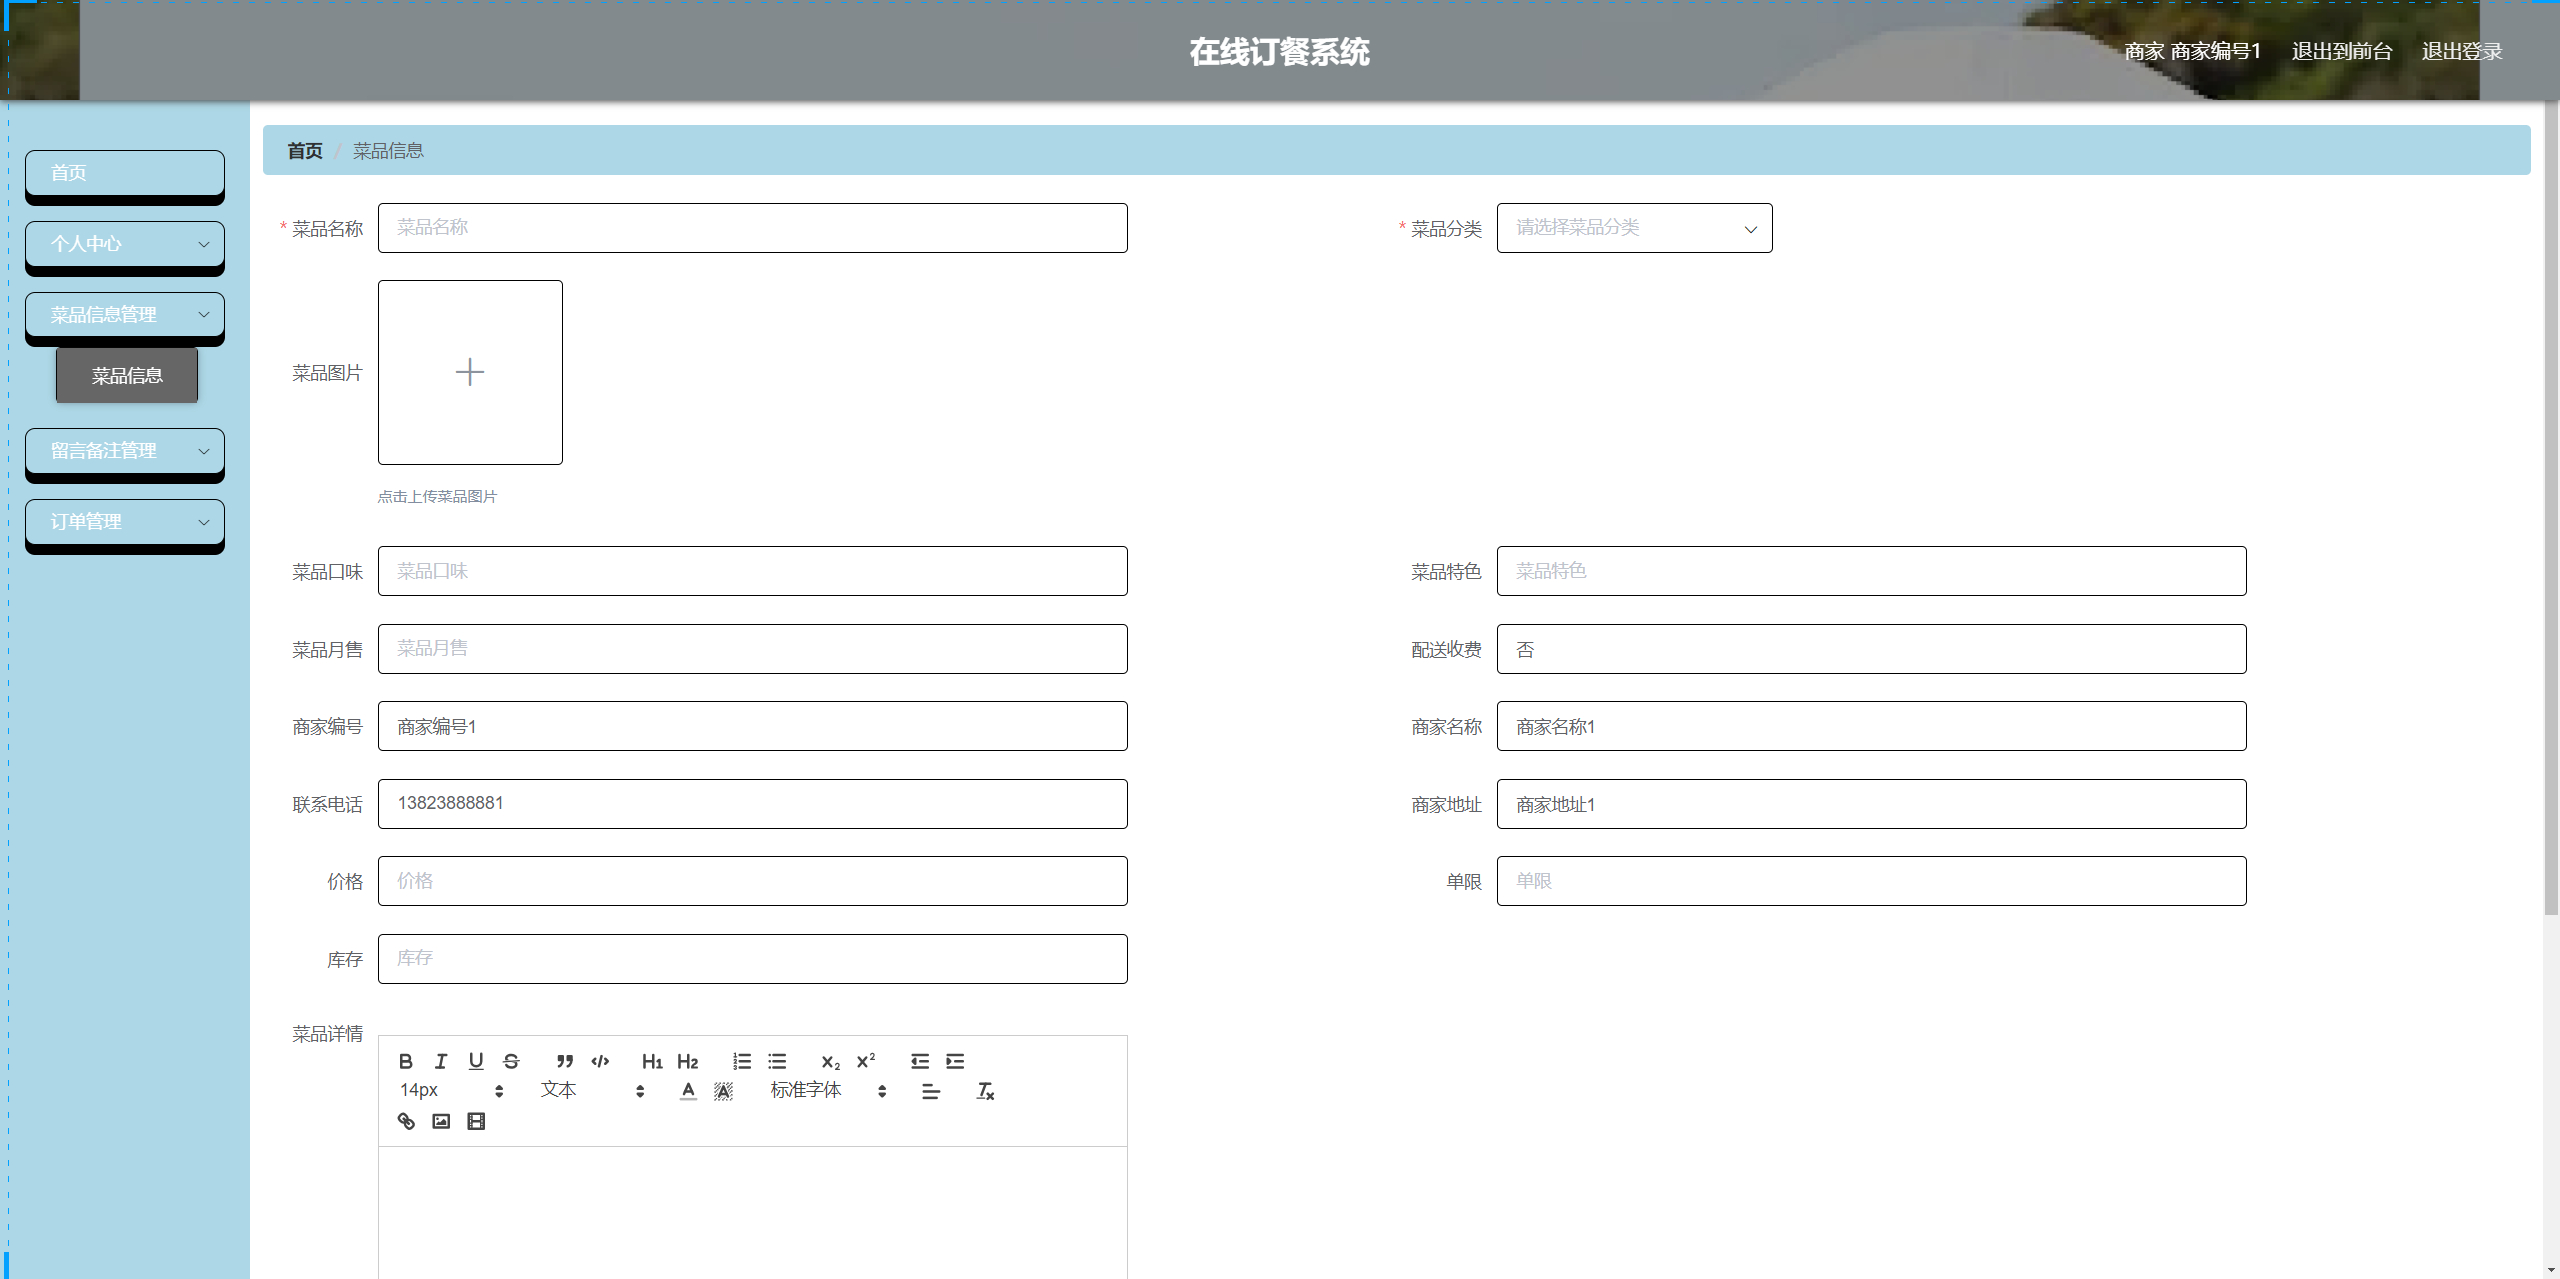Viewport: 2560px width, 1279px height.
Task: Select the 菜品信息 submenu item
Action: click(127, 376)
